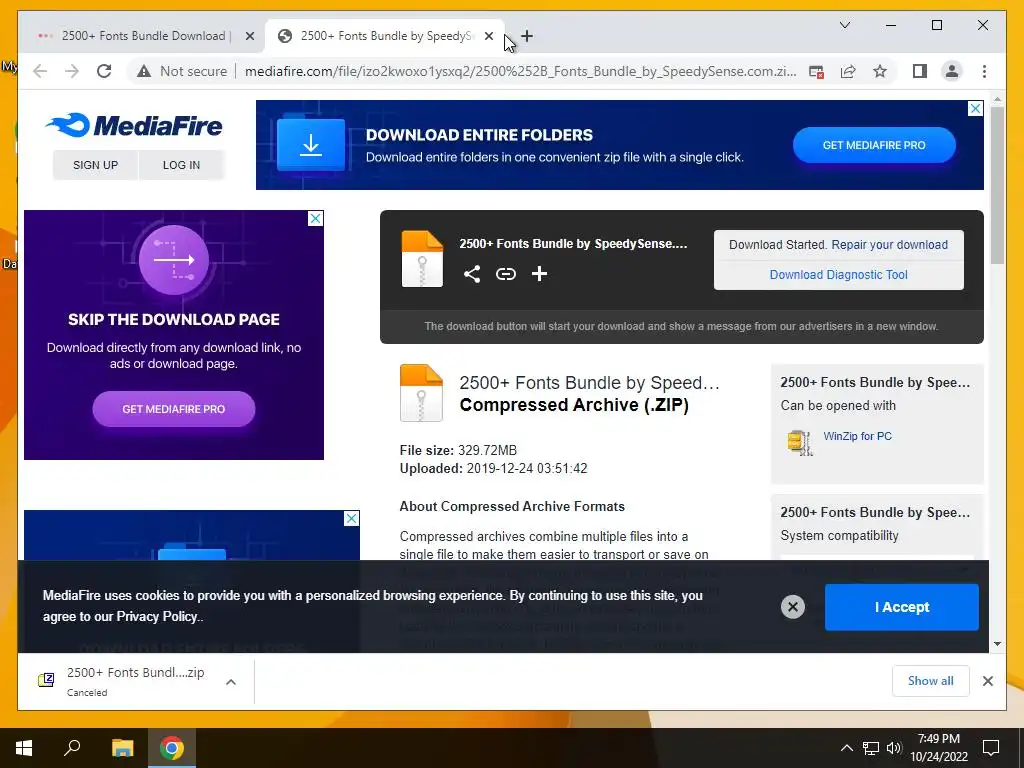The image size is (1024, 768).
Task: Click scrollbar up arrow
Action: 997,99
